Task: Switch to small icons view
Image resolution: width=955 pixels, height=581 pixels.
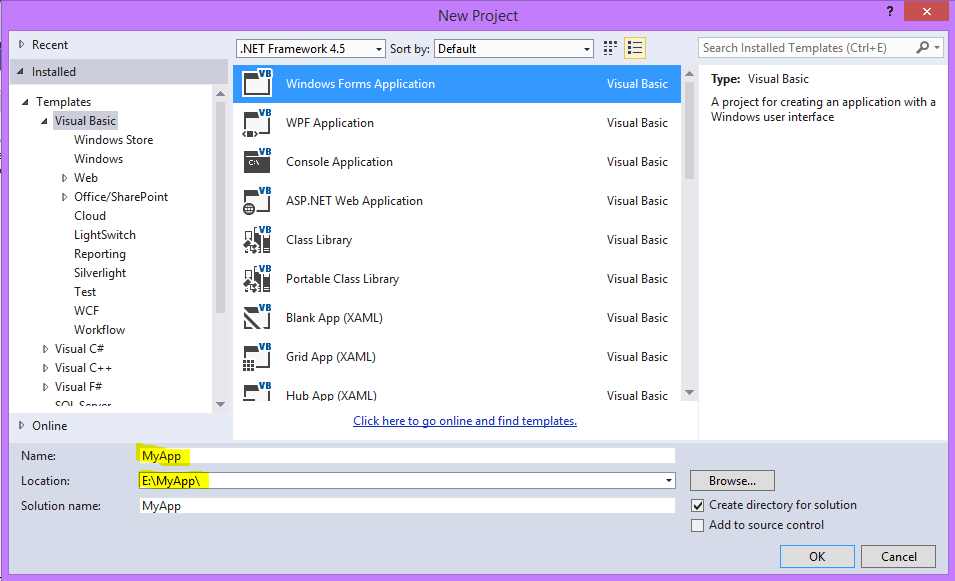Action: [x=610, y=48]
